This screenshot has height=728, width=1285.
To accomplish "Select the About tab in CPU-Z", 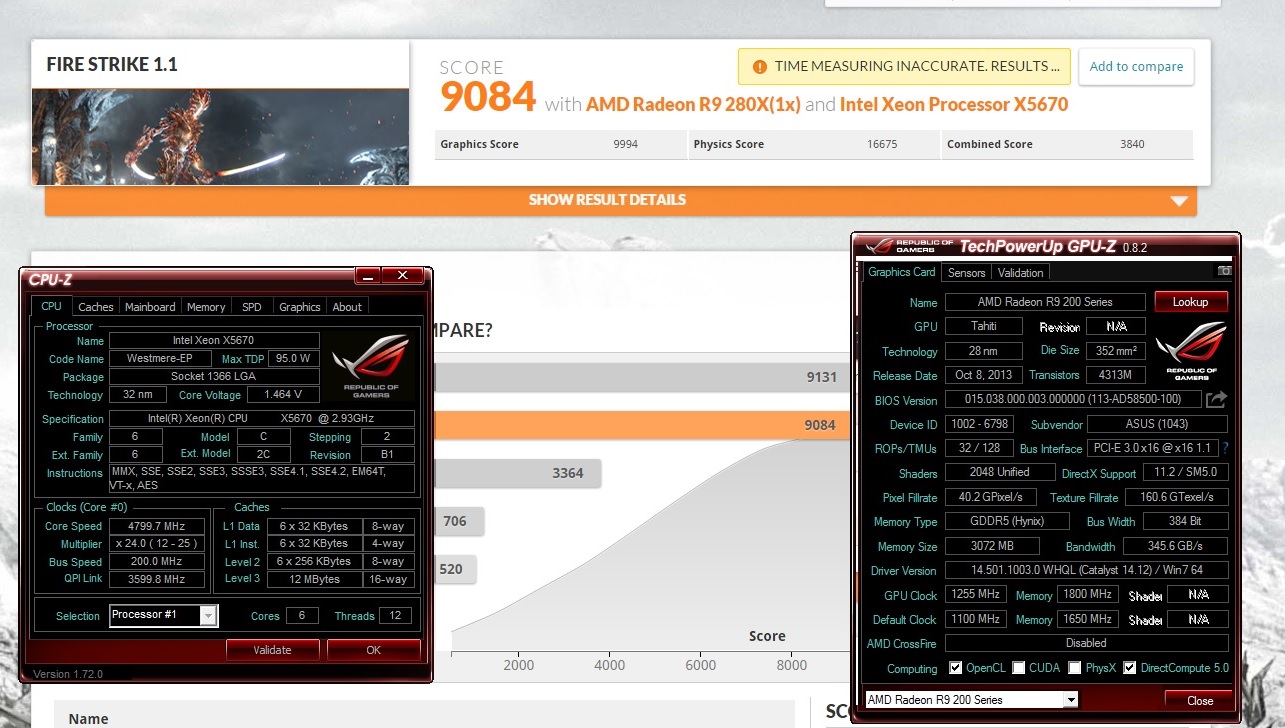I will pyautogui.click(x=347, y=307).
